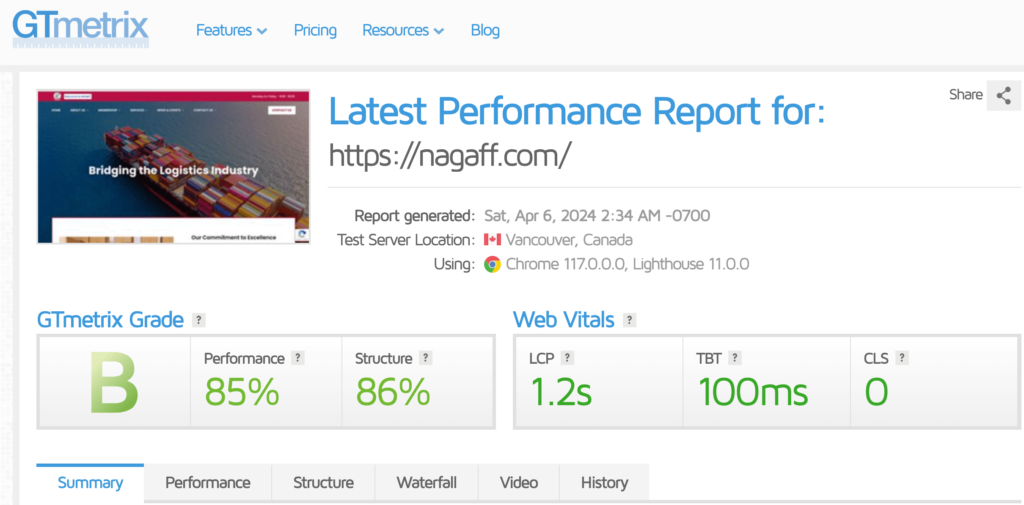Open the GTmetrix Grade help icon
Screen dimensions: 1024x505
pyautogui.click(x=199, y=320)
